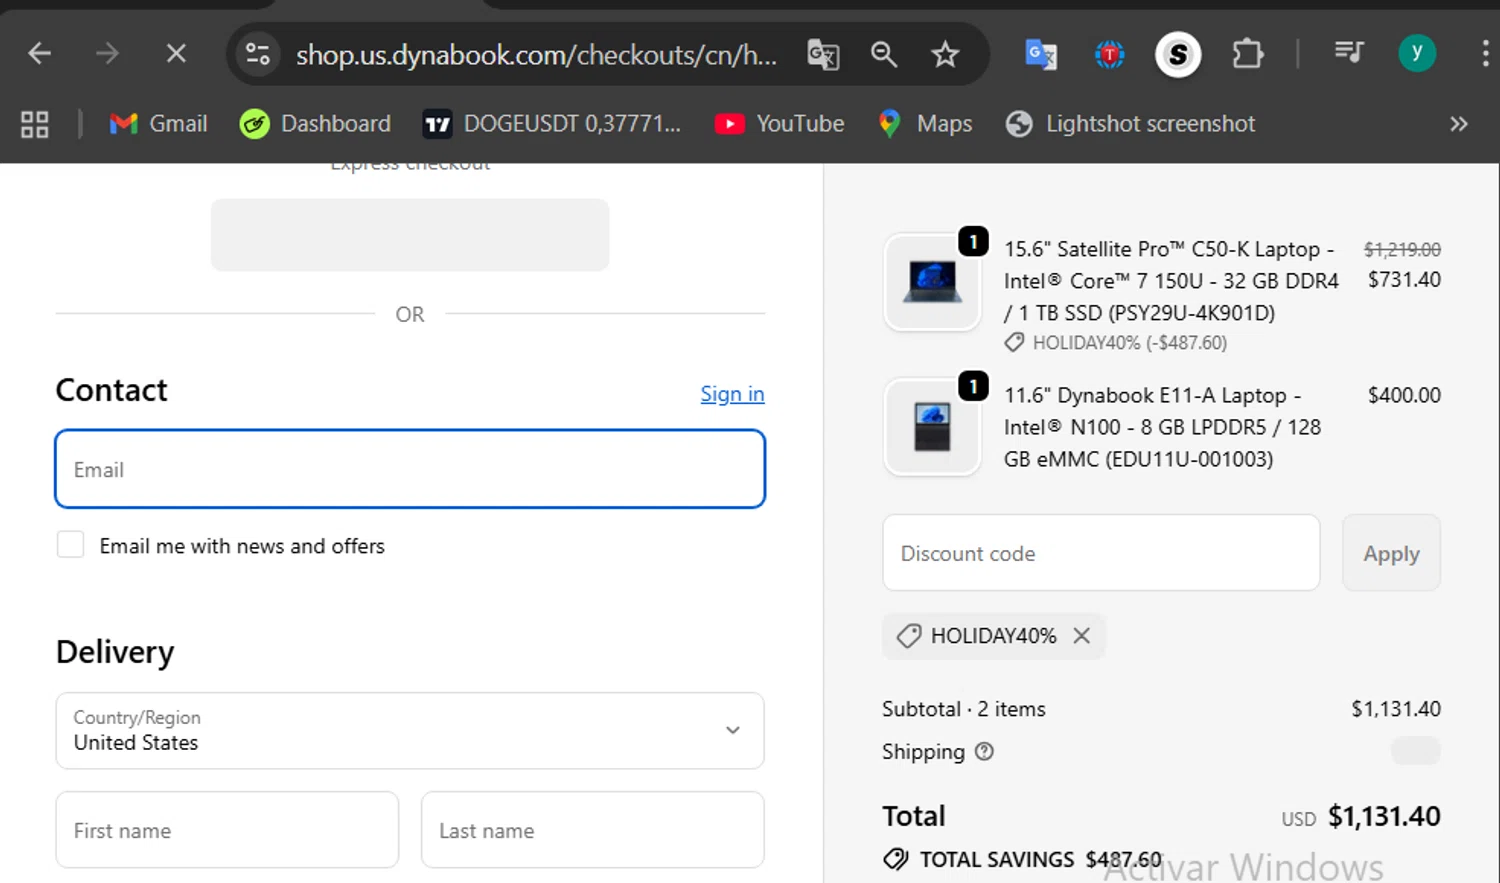Open the DOGEUSDT TradingView bookmark
1500x883 pixels.
coord(552,124)
